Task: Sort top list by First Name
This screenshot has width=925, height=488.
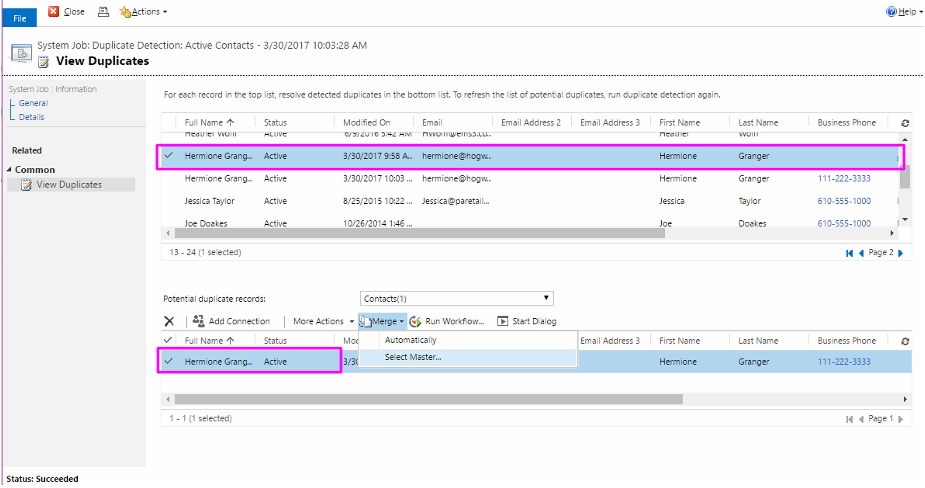Action: coord(680,122)
